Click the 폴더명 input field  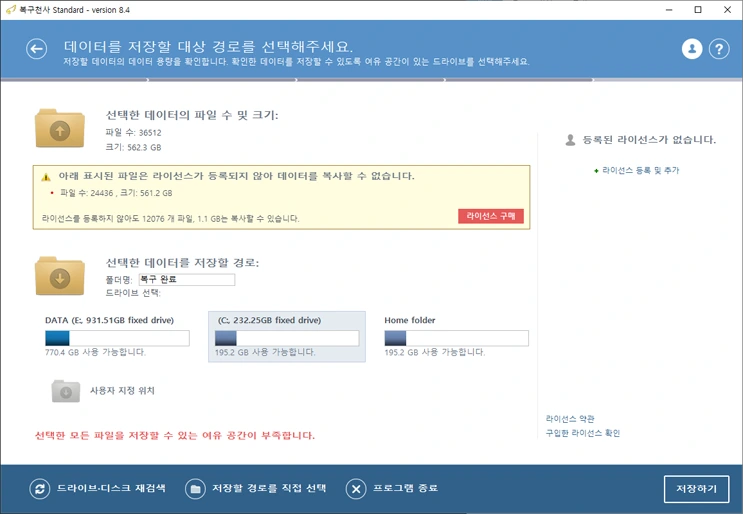tap(187, 280)
